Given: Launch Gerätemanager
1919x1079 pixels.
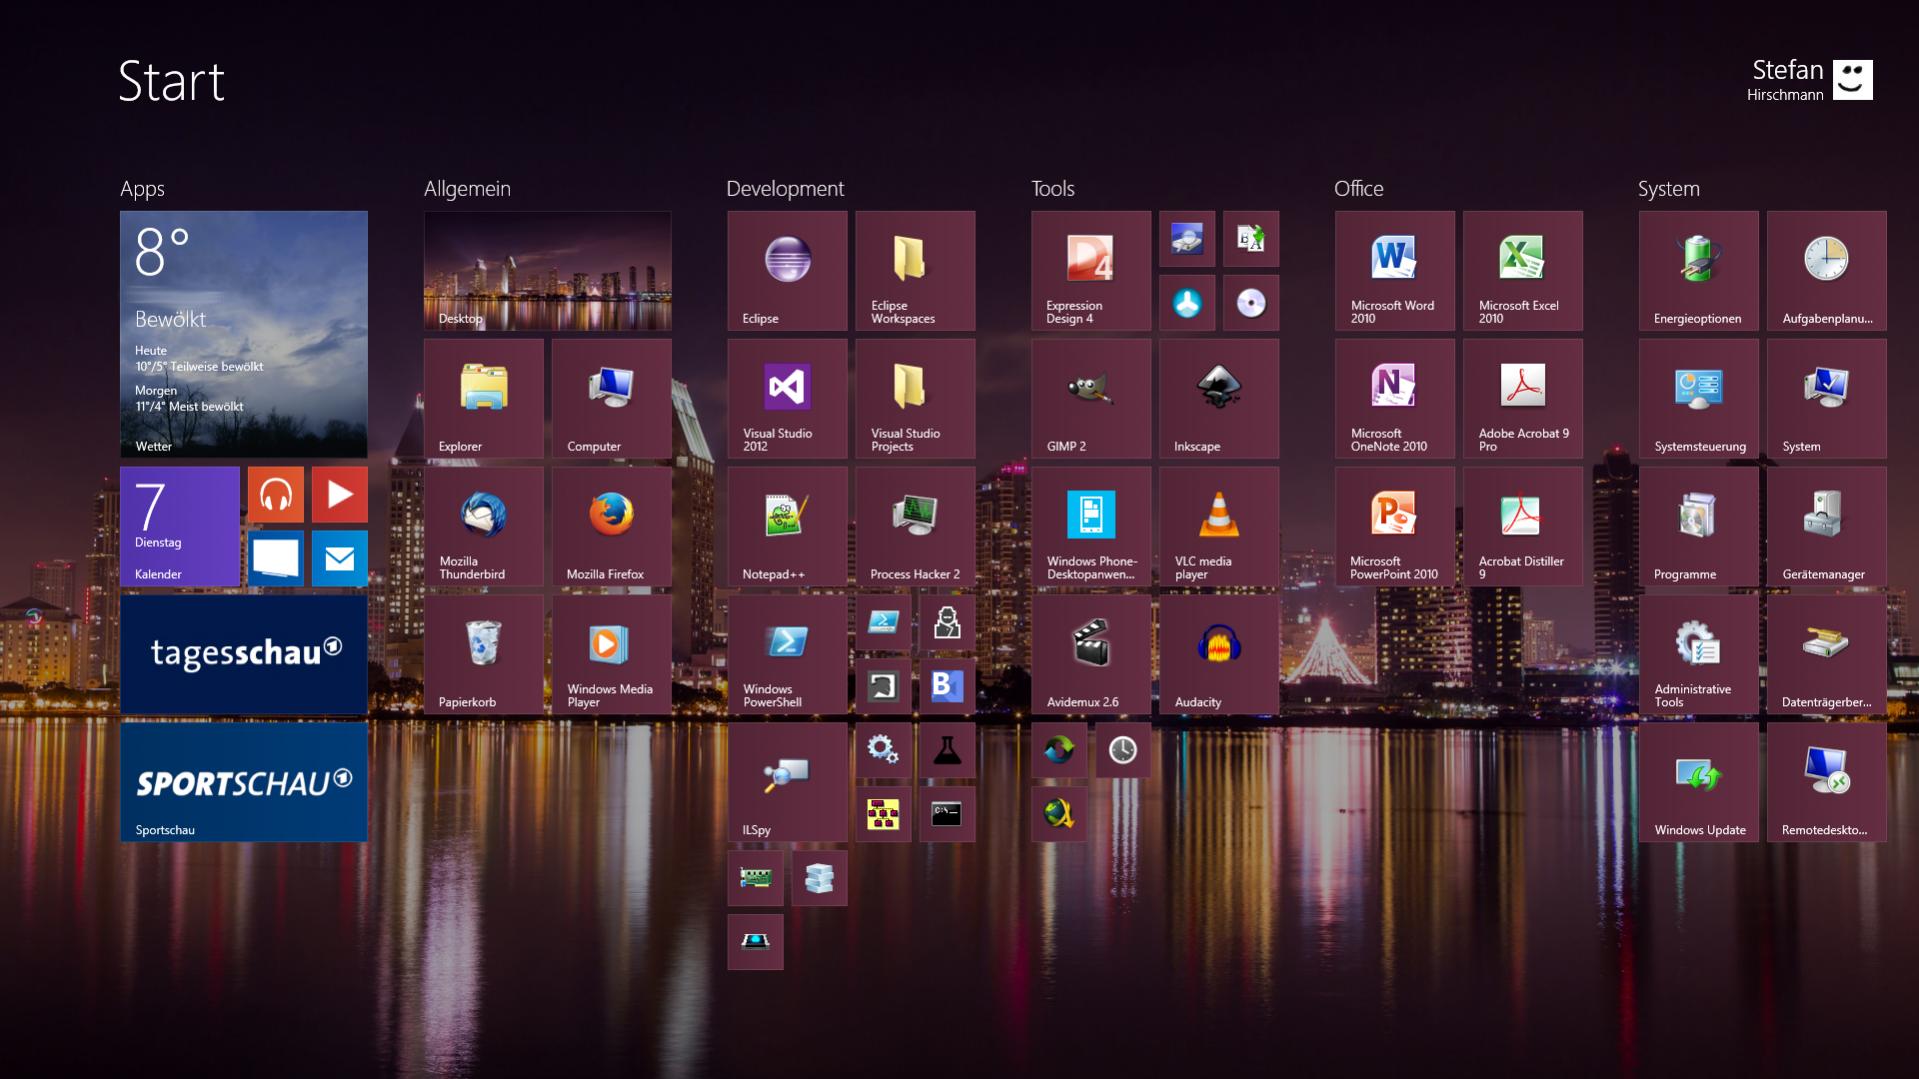Looking at the screenshot, I should pyautogui.click(x=1827, y=526).
